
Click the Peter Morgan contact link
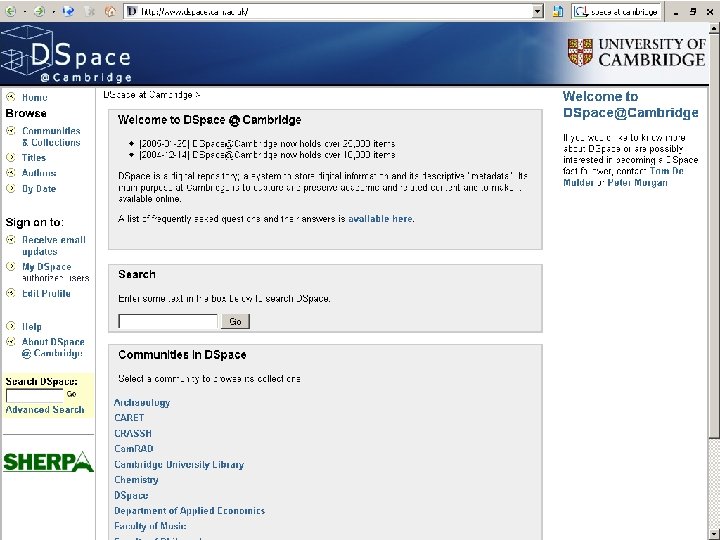click(638, 183)
